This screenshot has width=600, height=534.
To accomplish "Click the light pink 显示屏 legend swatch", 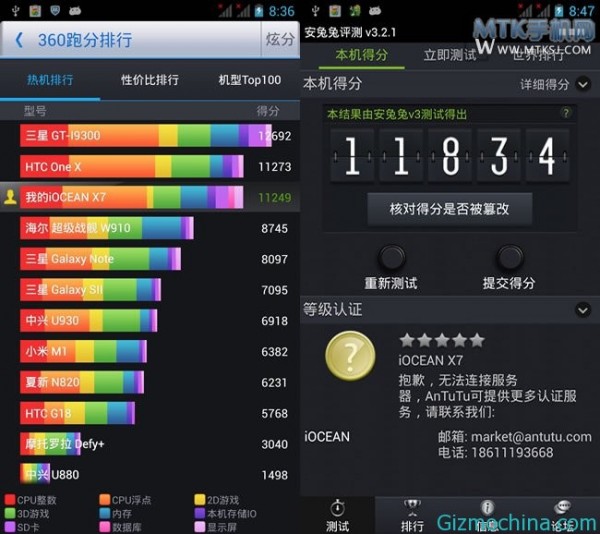I will (200, 527).
